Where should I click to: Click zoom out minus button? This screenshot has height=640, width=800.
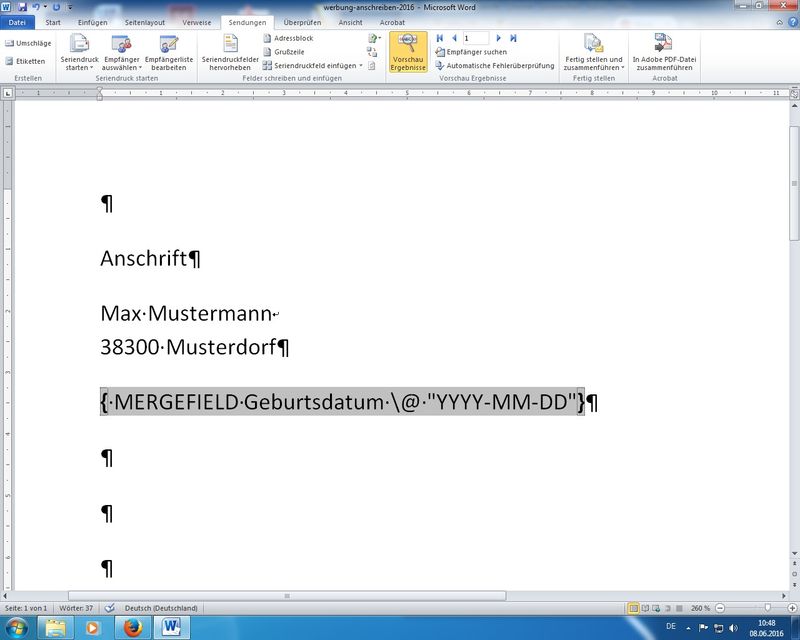(720, 608)
